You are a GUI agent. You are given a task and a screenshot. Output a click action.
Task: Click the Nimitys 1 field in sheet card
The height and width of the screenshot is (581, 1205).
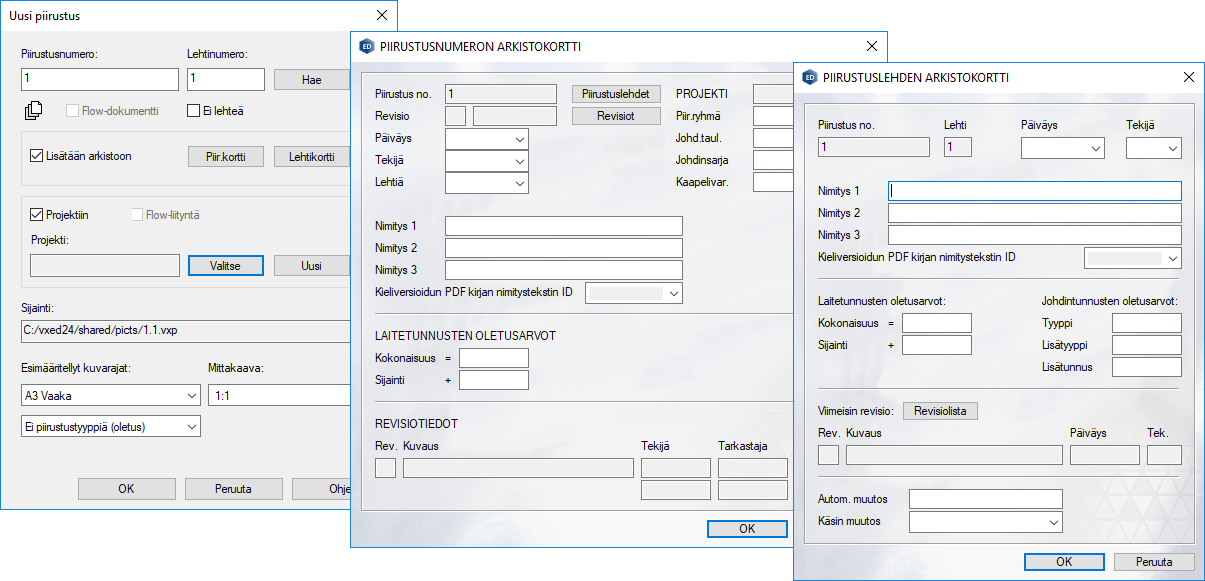pos(1034,190)
